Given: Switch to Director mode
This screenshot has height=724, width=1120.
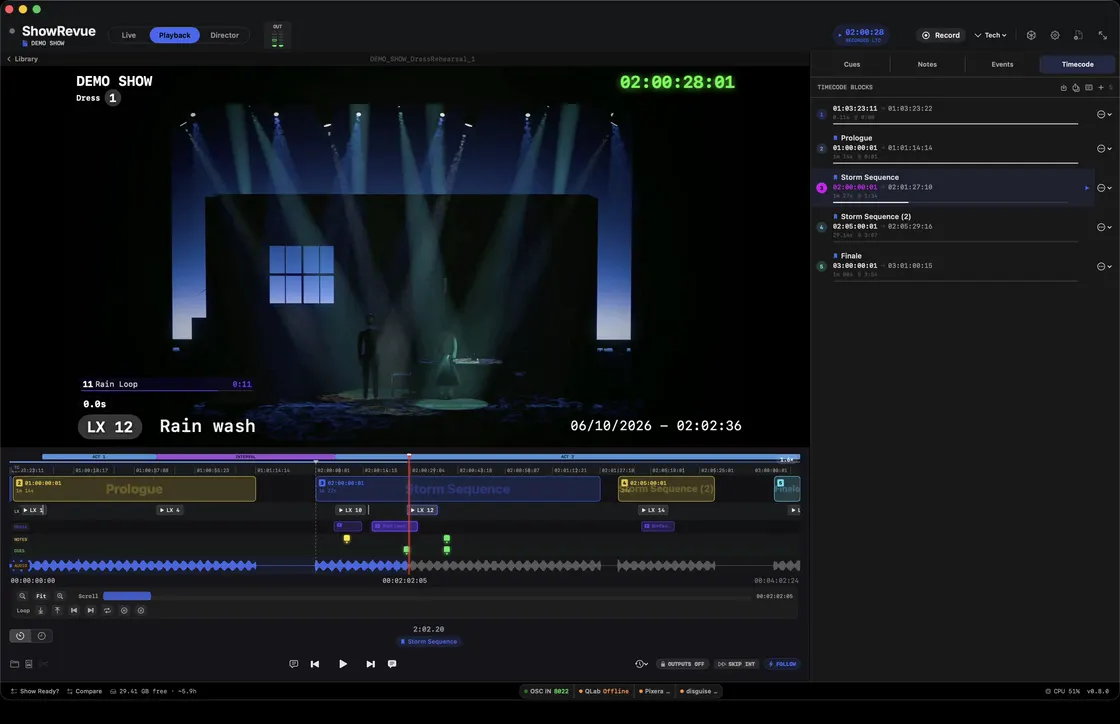Looking at the screenshot, I should pyautogui.click(x=224, y=35).
